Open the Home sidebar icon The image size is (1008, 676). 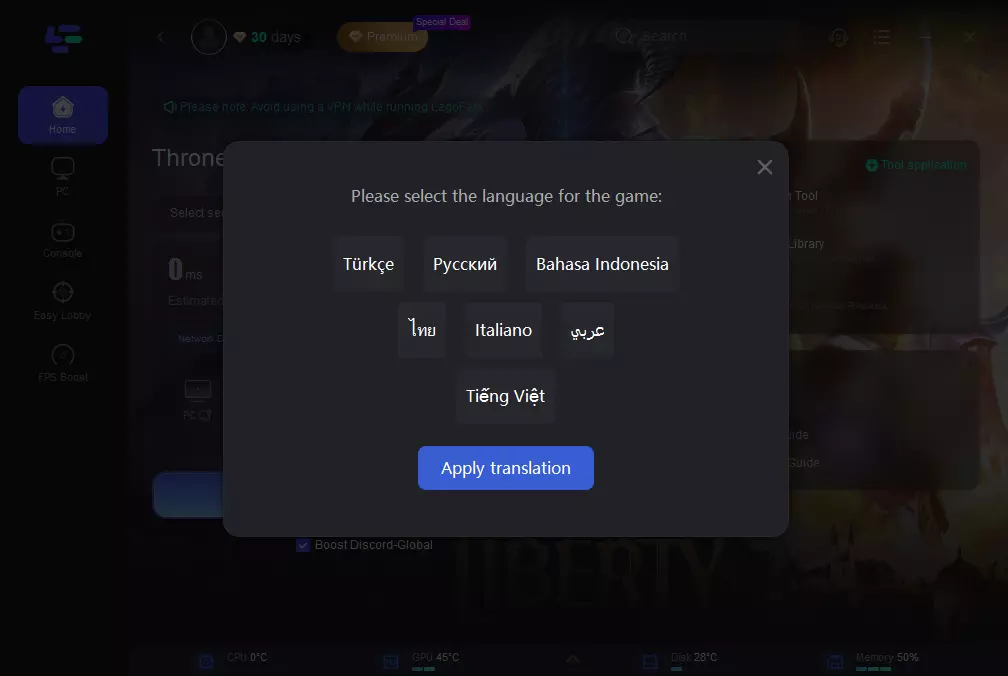pos(62,115)
